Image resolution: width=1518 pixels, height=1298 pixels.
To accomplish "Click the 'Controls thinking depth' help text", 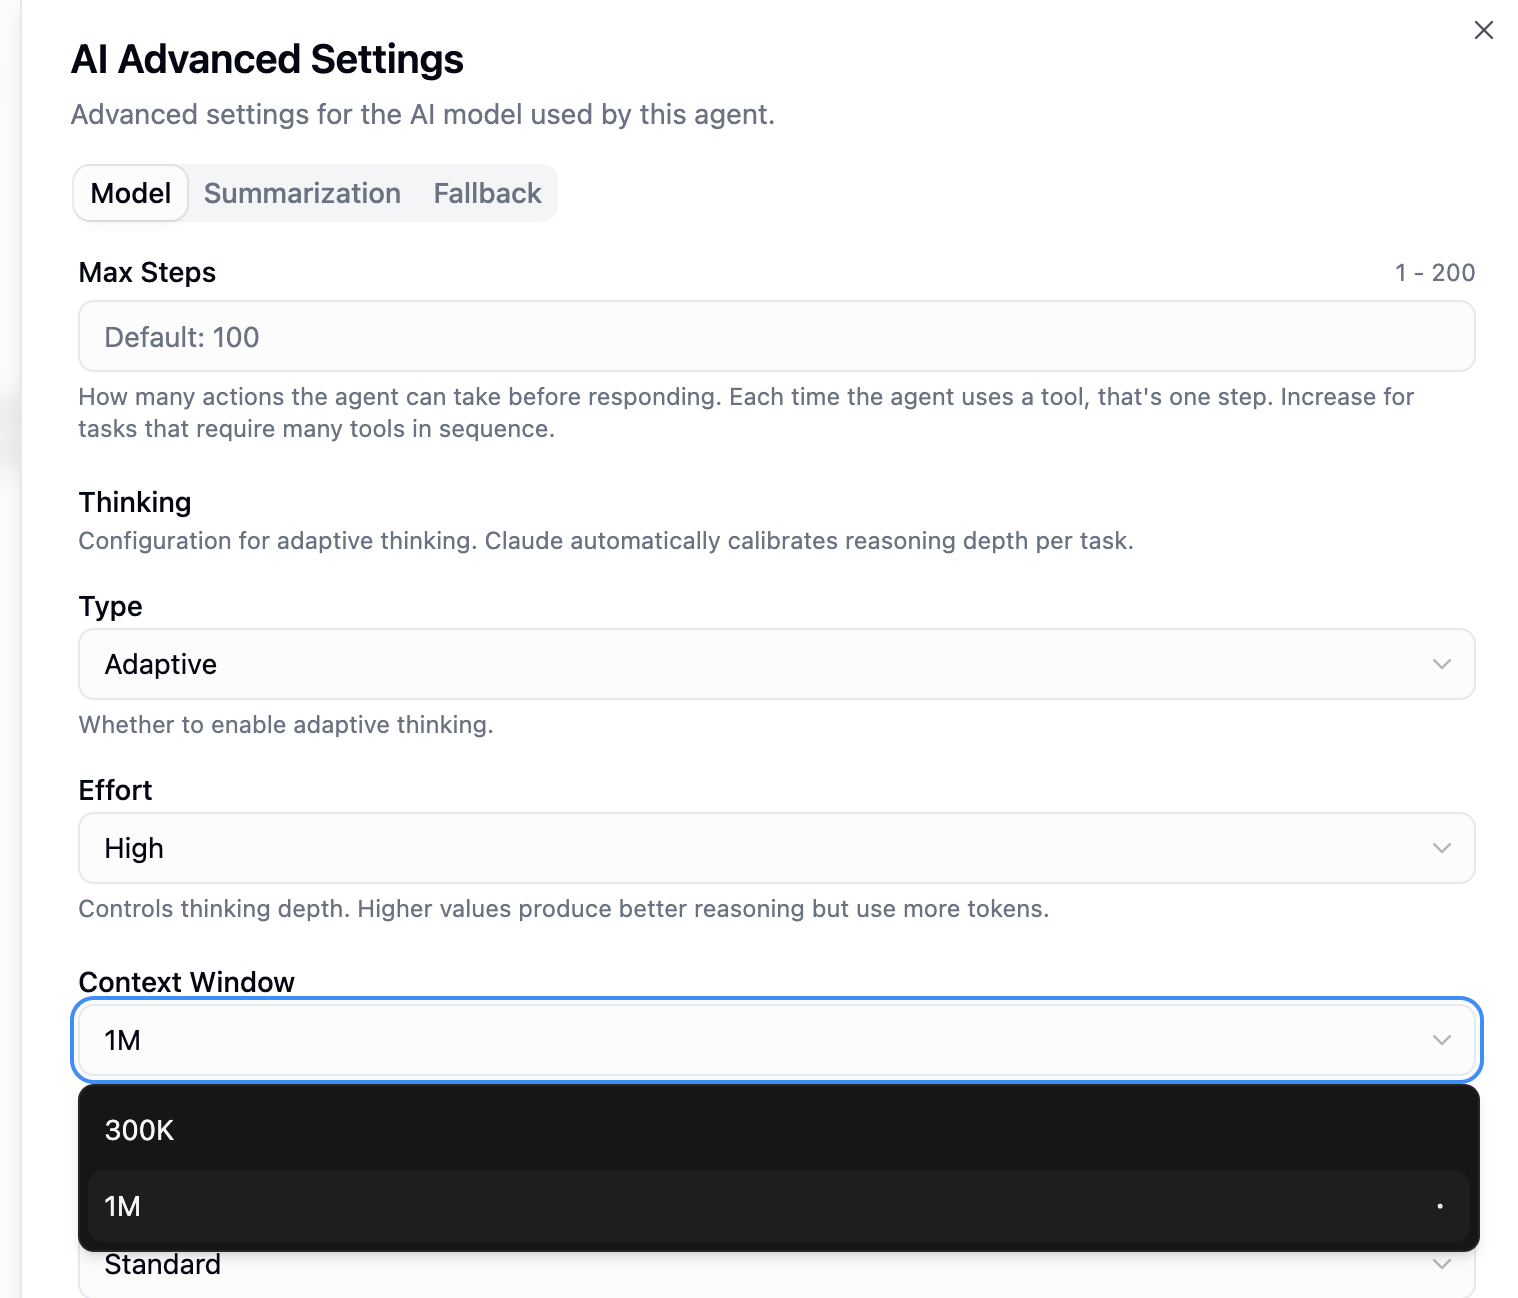I will [x=564, y=909].
